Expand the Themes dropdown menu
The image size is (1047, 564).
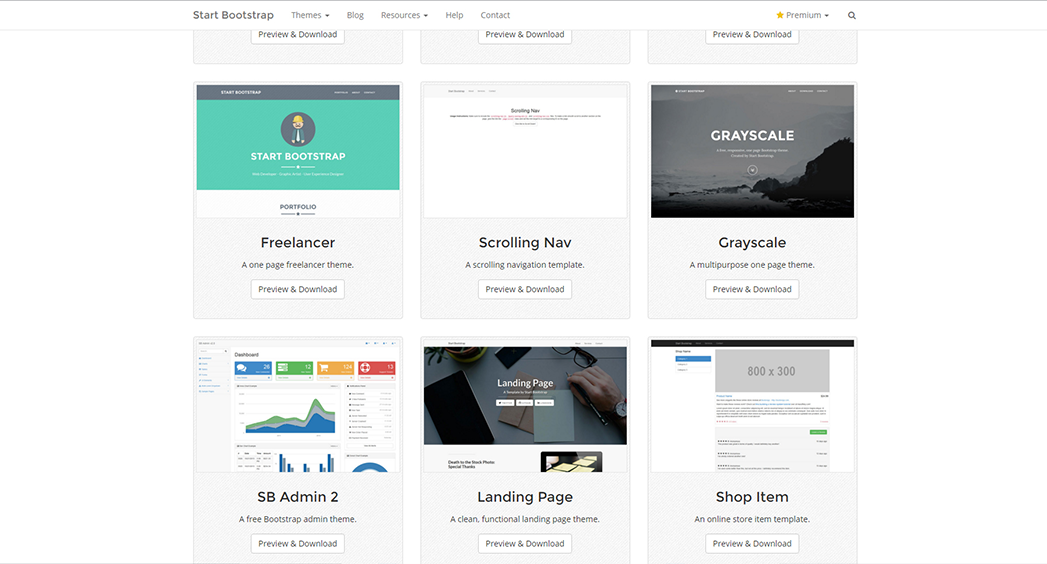[310, 15]
